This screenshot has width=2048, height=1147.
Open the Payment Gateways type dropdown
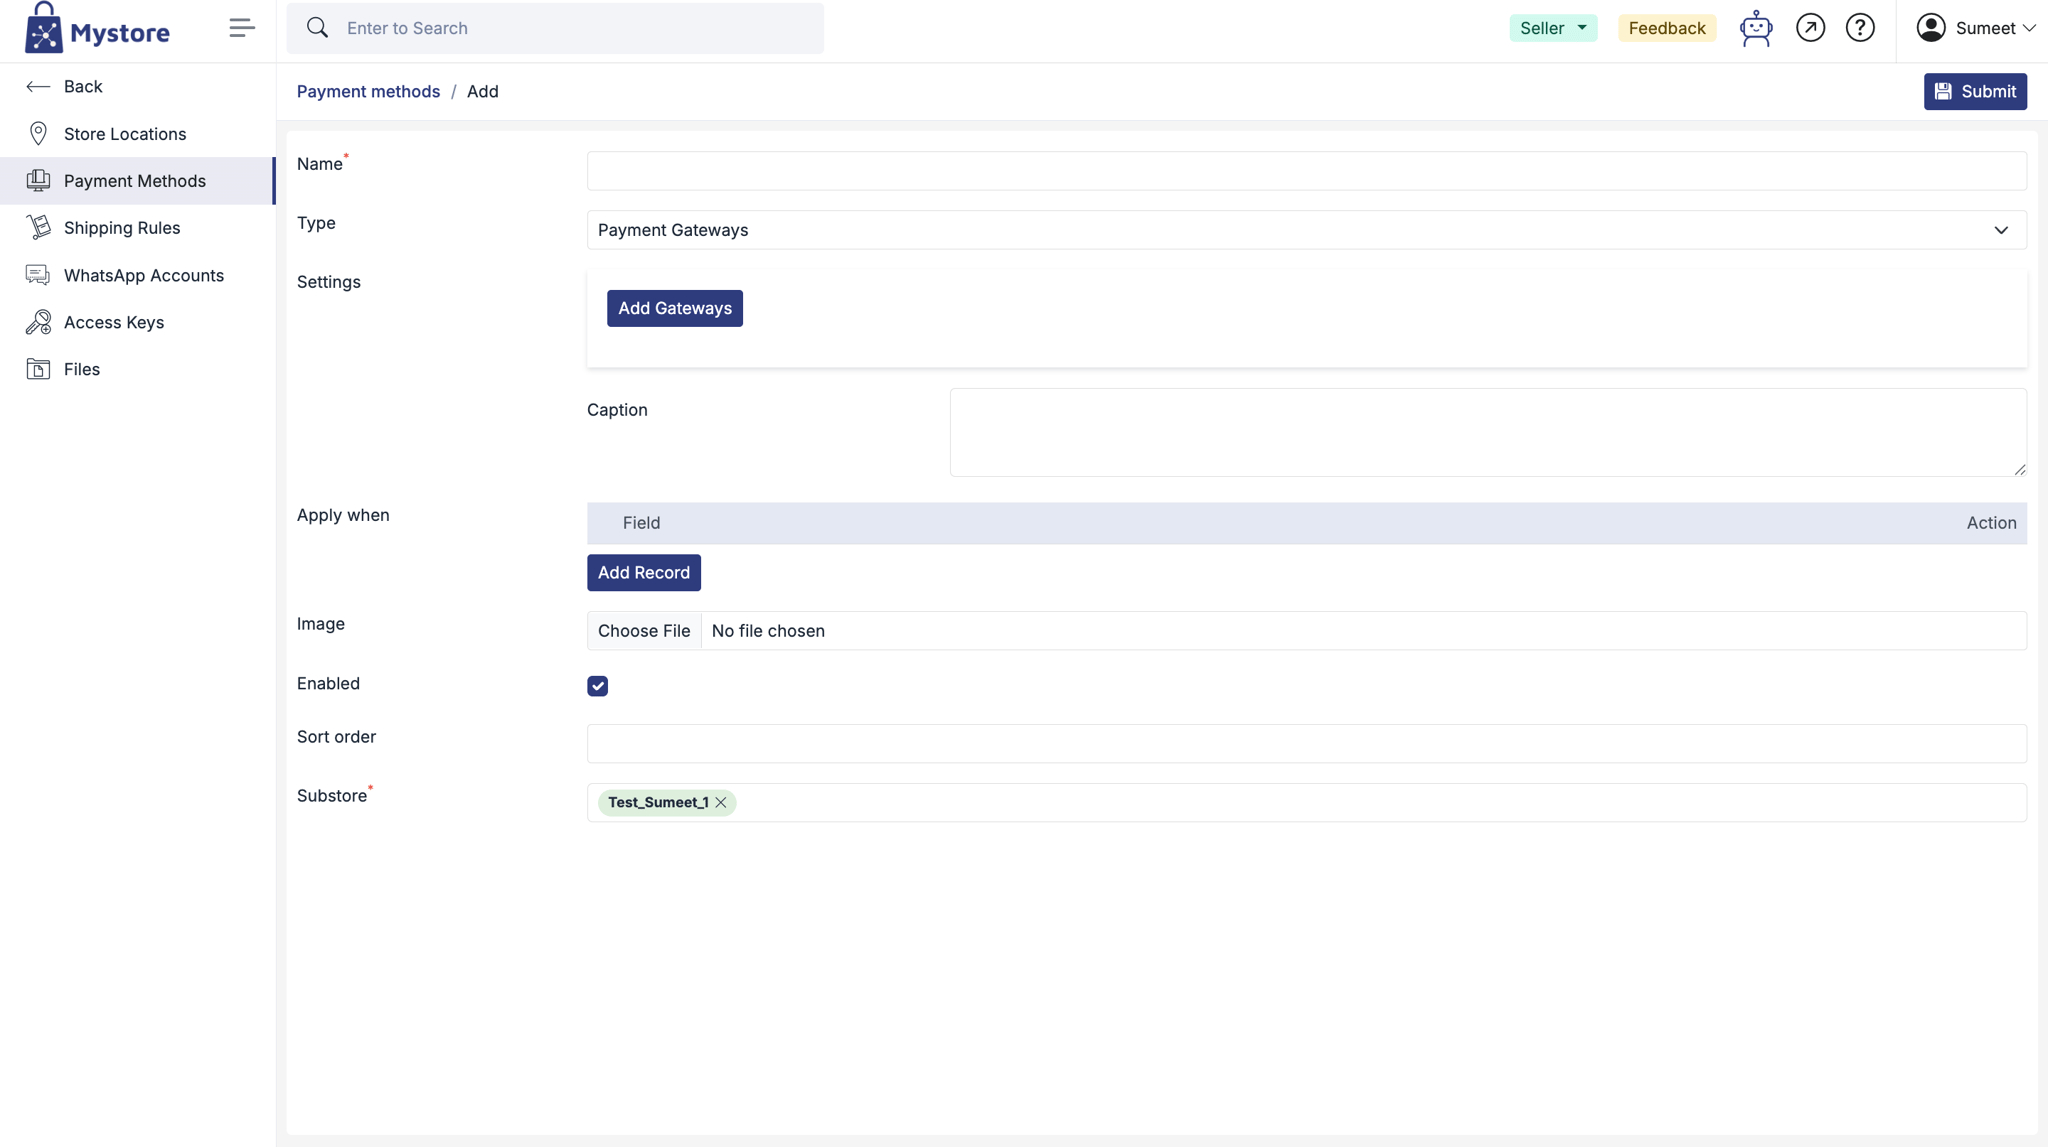[1306, 230]
